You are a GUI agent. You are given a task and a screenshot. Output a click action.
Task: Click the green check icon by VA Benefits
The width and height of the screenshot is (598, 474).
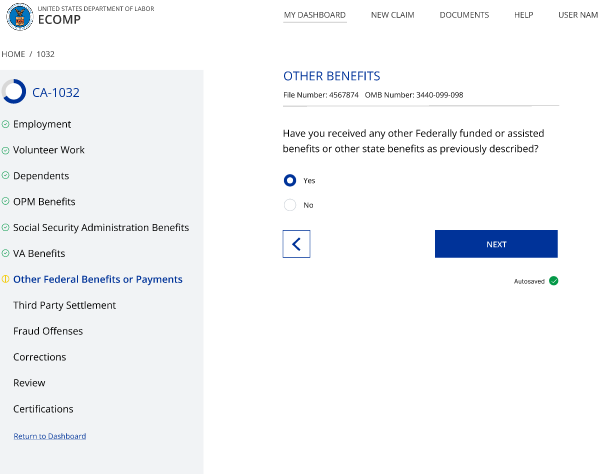pyautogui.click(x=5, y=253)
